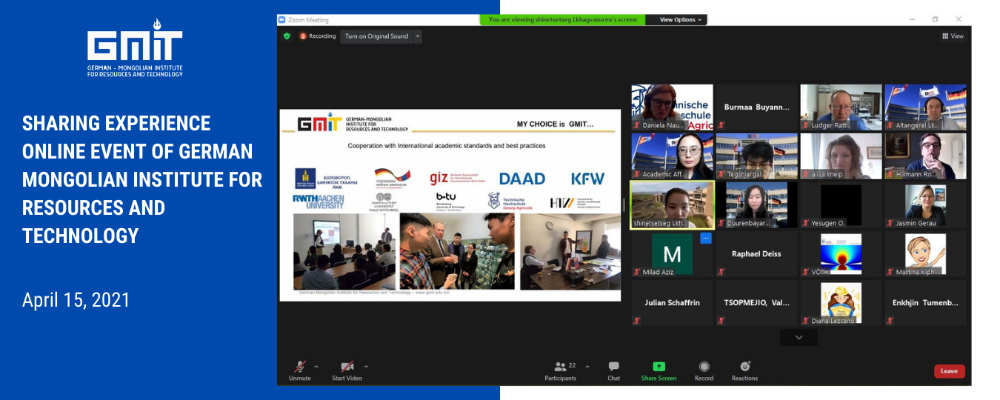The image size is (1000, 400).
Task: Click the giz logo on shared slide
Action: 457,178
